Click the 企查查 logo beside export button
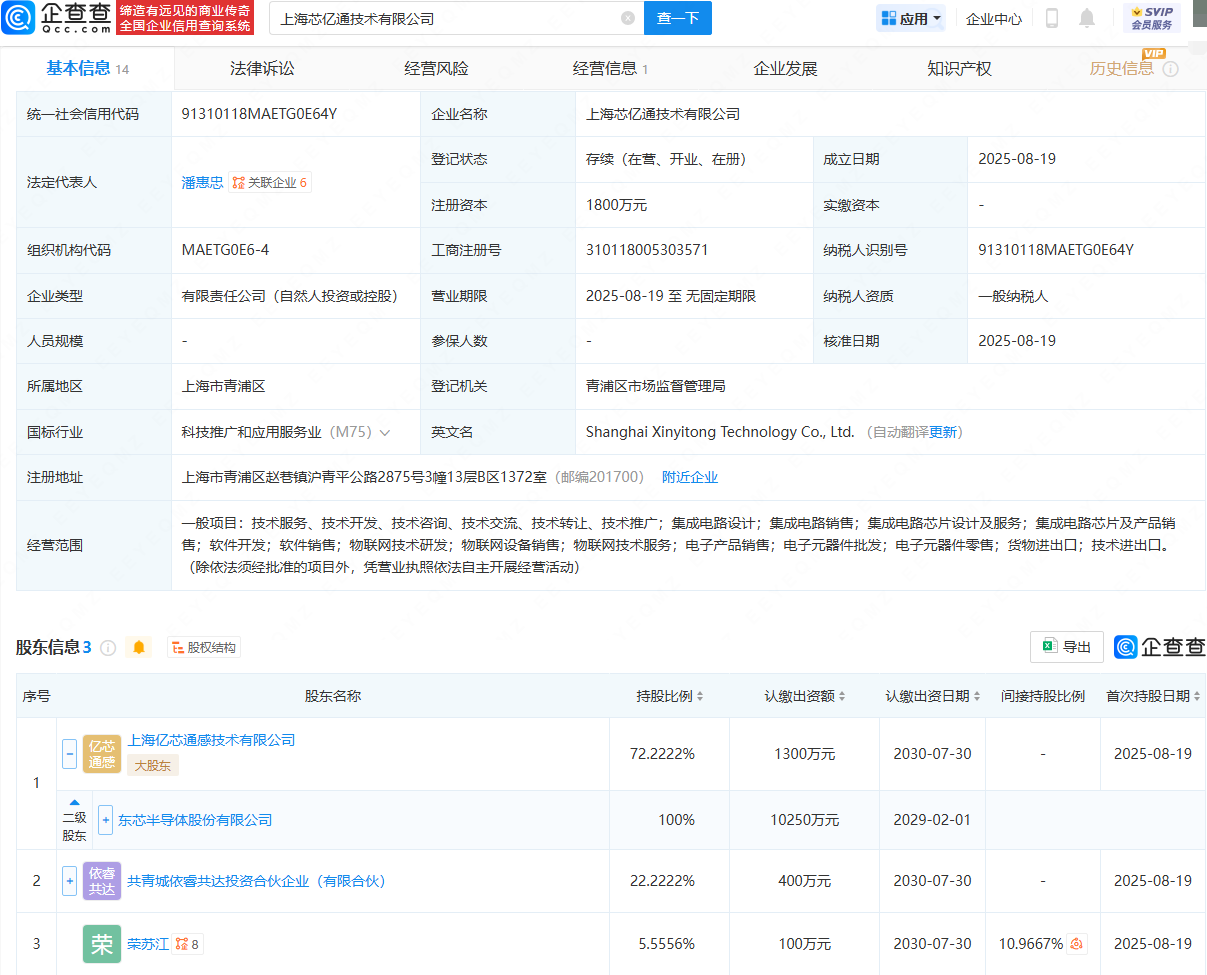The image size is (1207, 975). 1160,647
